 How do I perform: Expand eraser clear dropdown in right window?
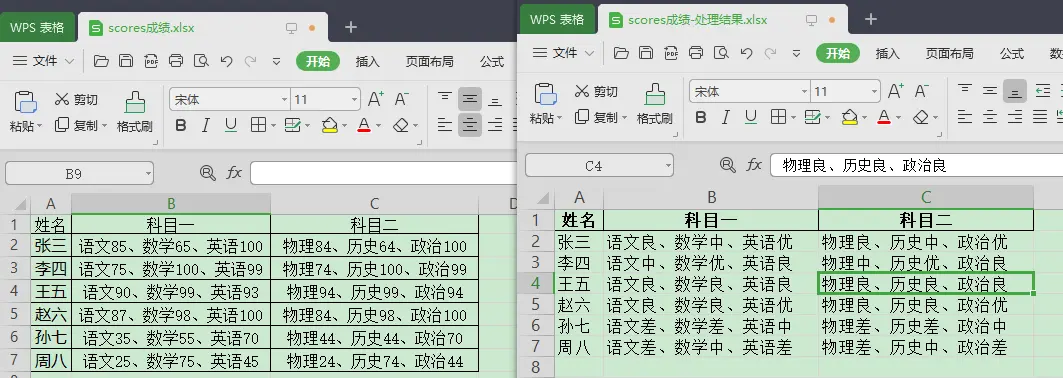click(x=937, y=117)
